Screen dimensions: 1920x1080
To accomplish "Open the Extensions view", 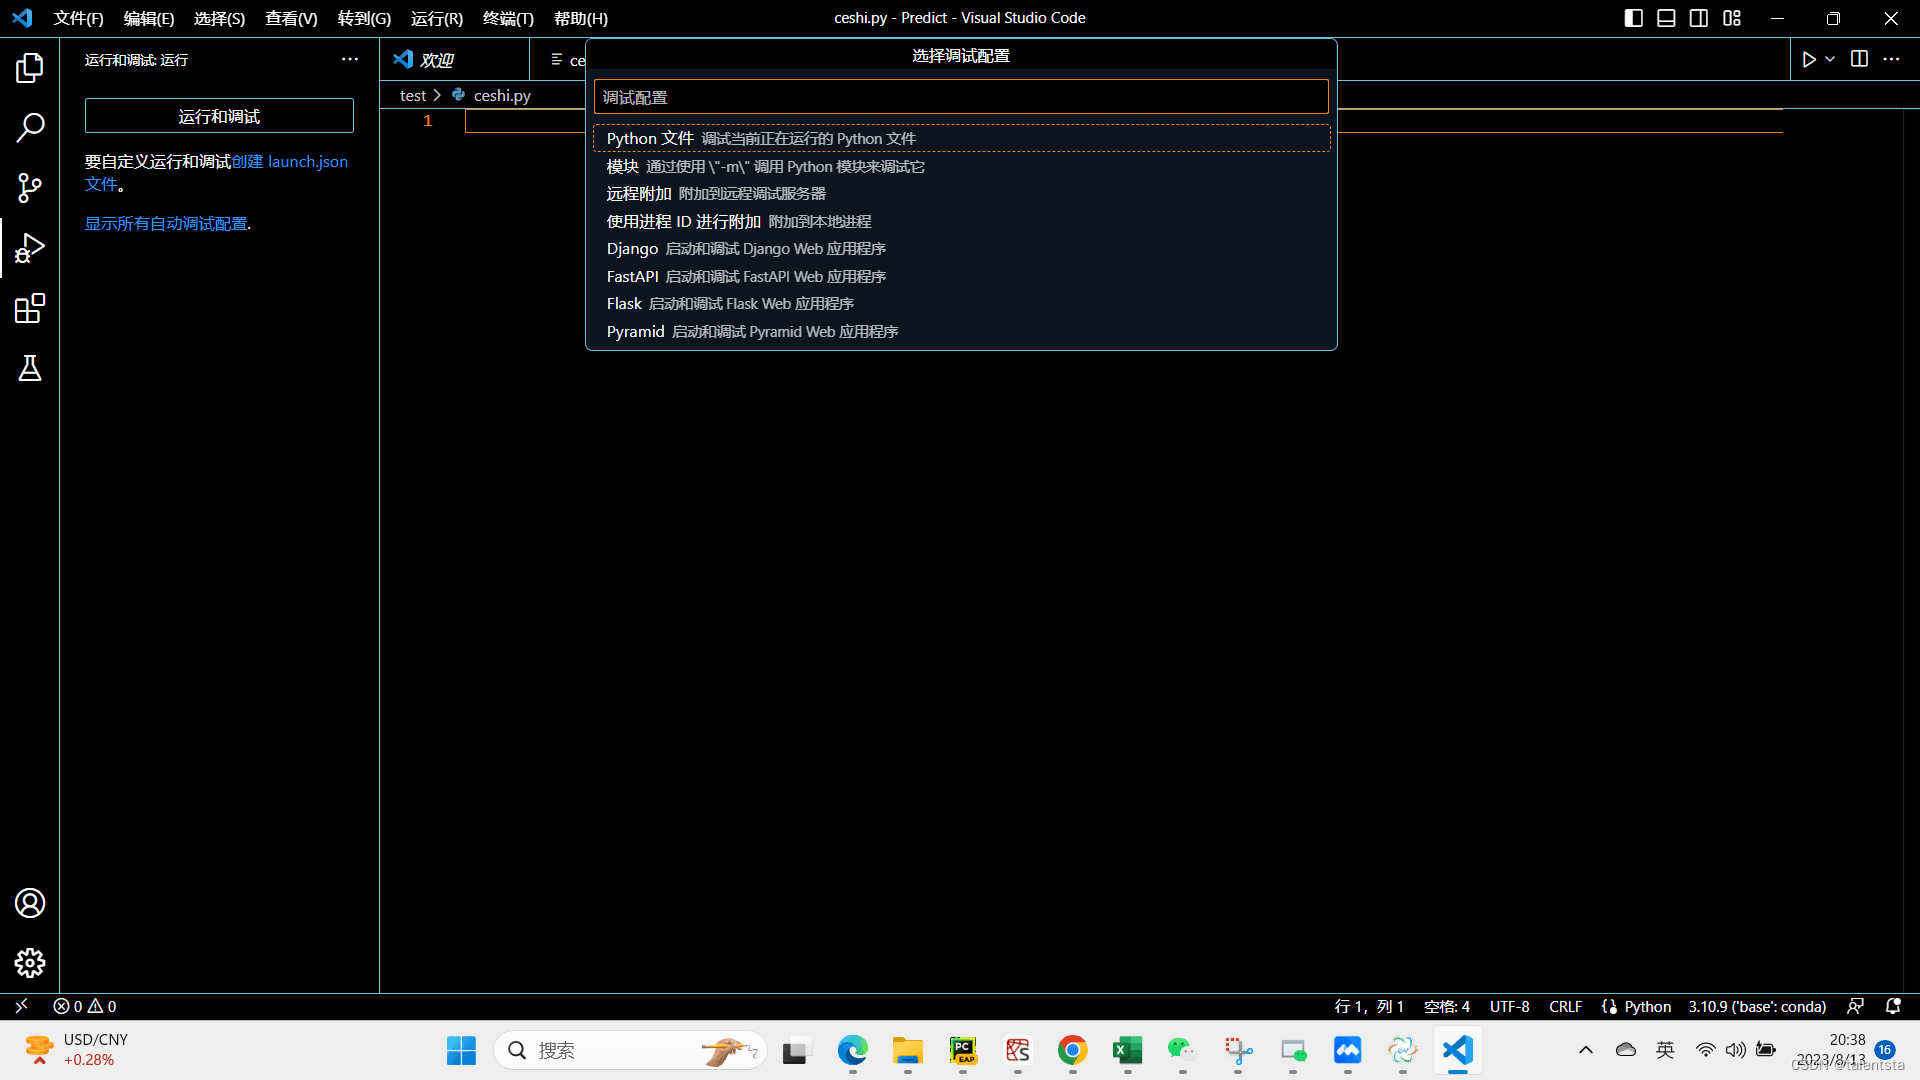I will tap(30, 308).
